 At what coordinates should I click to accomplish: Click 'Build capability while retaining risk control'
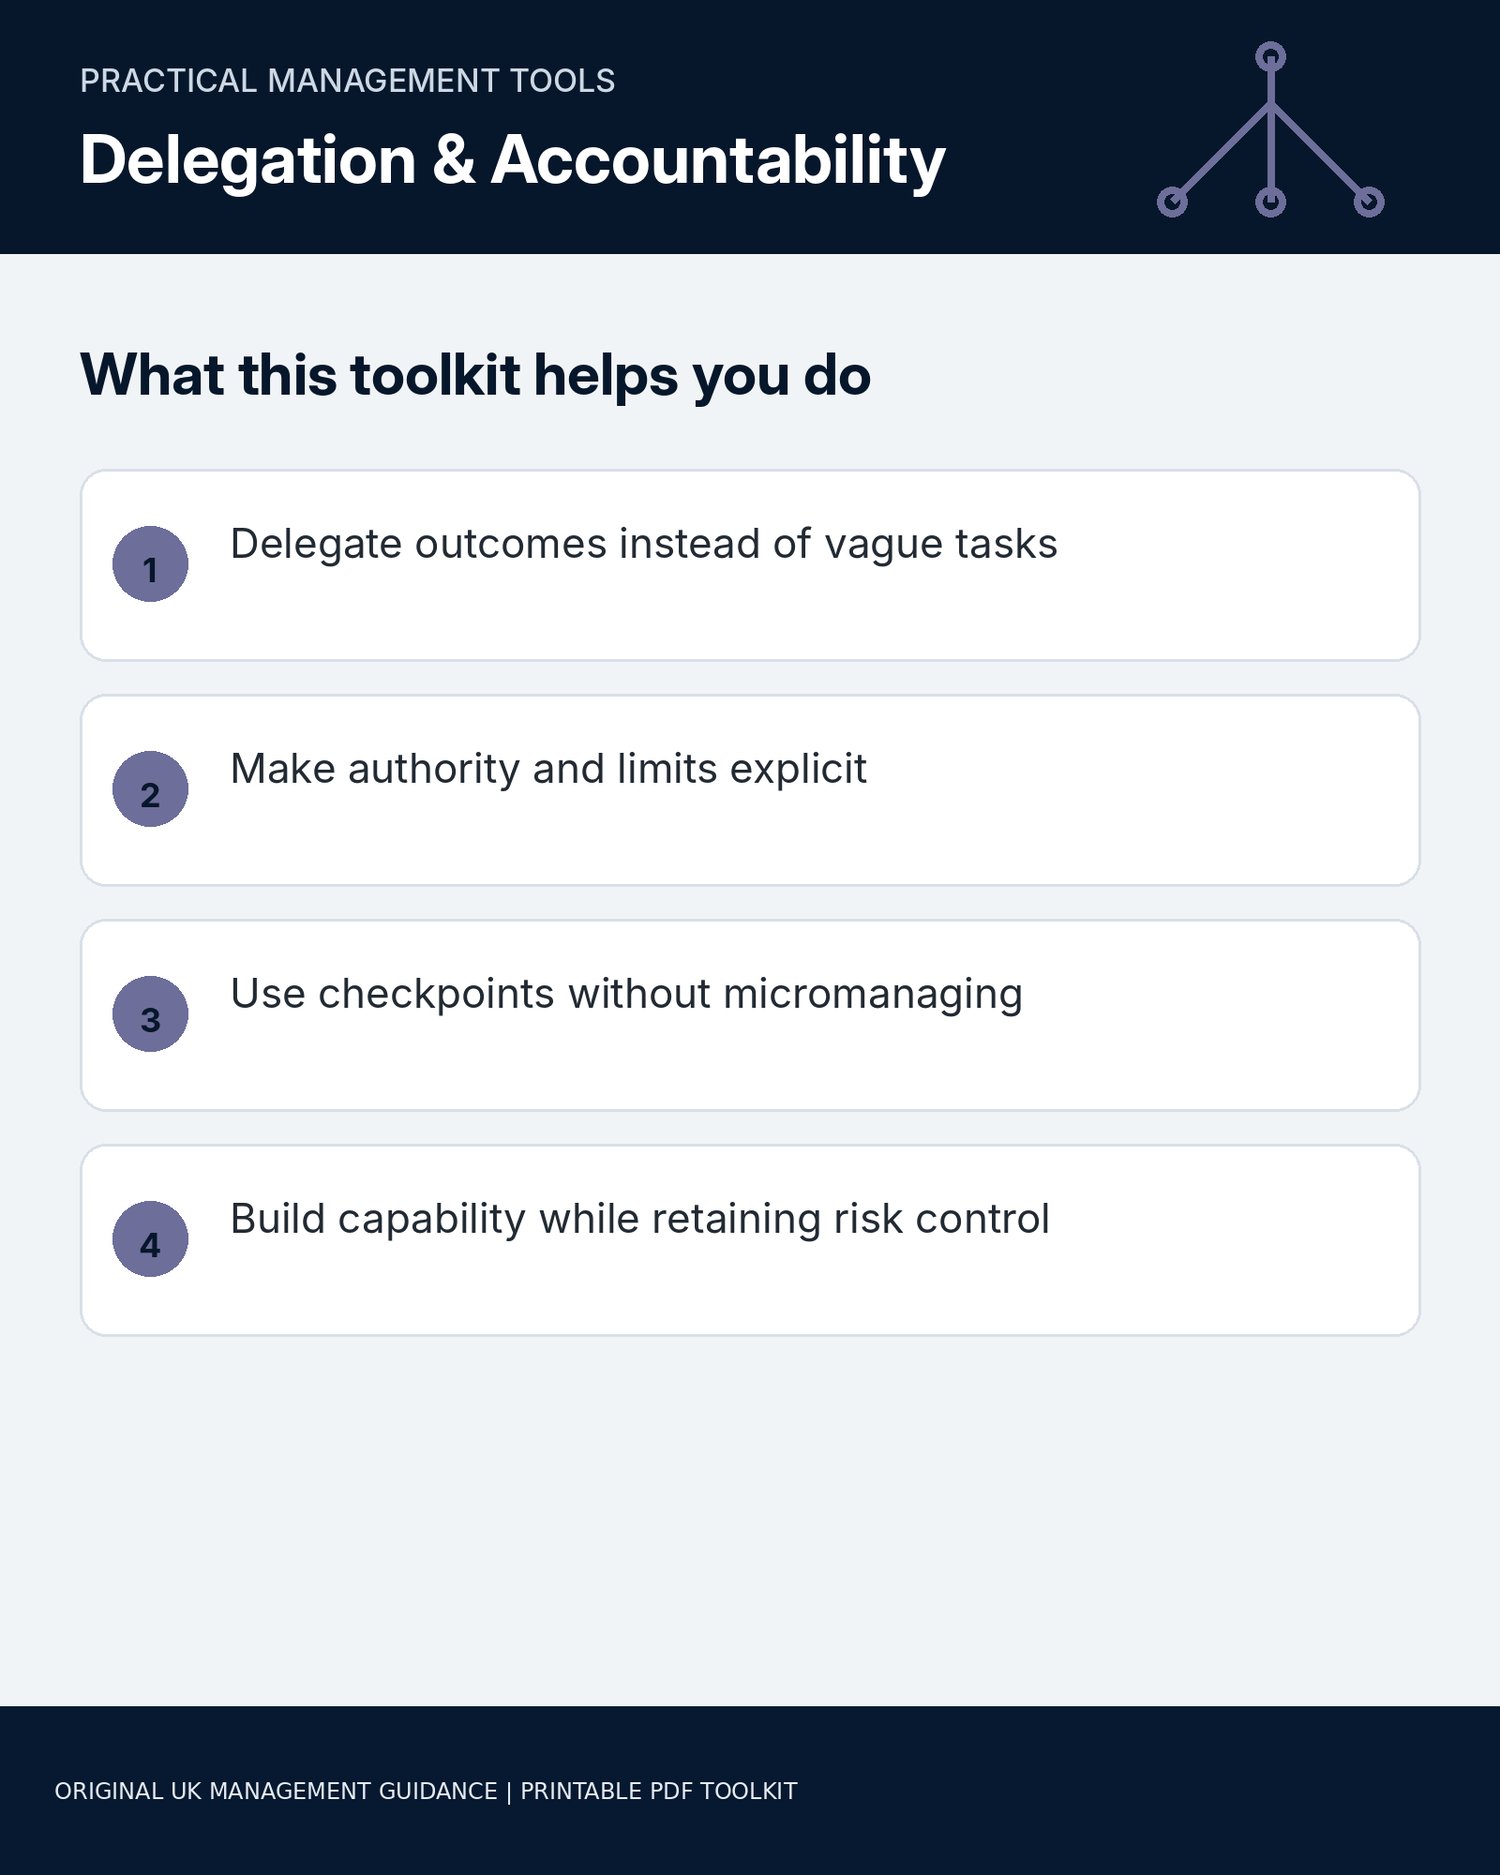(640, 1220)
